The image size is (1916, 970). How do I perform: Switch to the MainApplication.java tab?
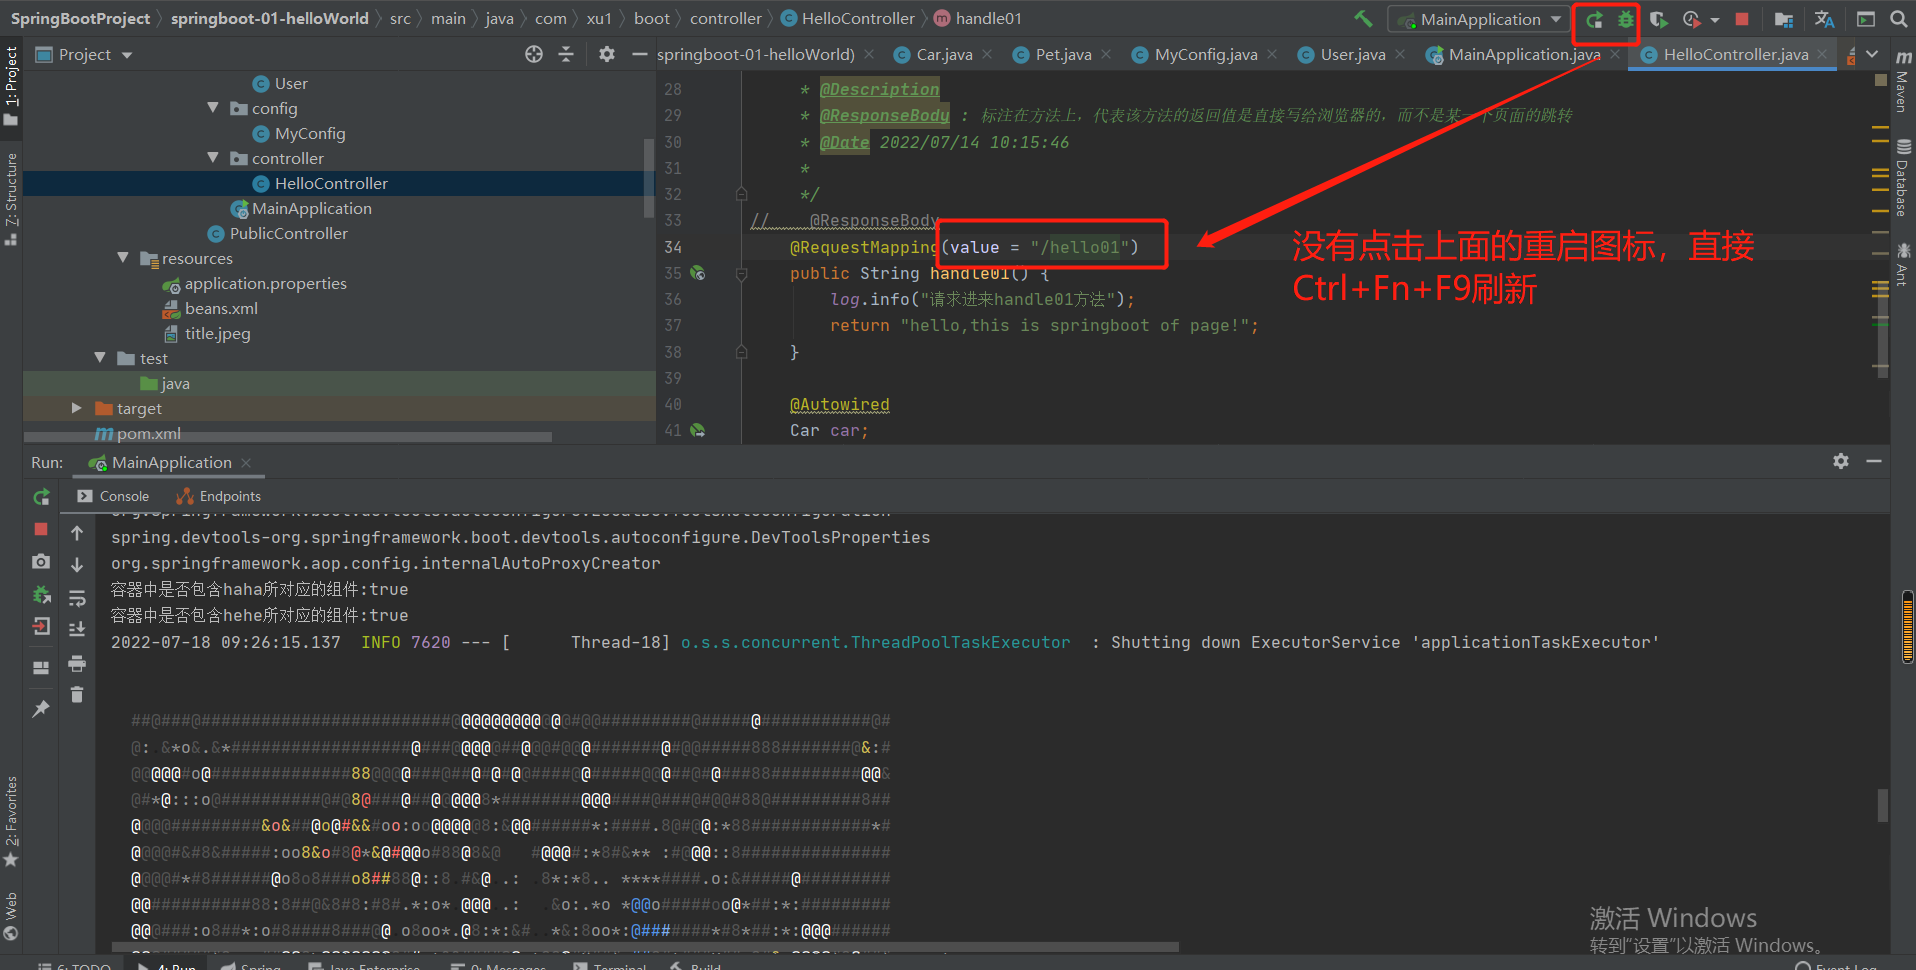pos(1523,55)
